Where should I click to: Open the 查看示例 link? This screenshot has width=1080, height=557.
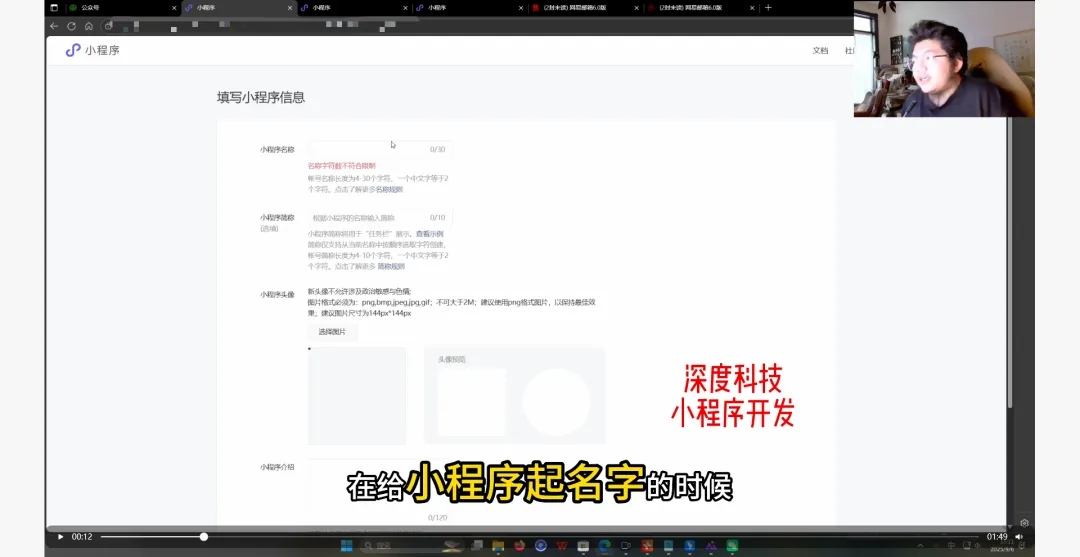point(429,234)
